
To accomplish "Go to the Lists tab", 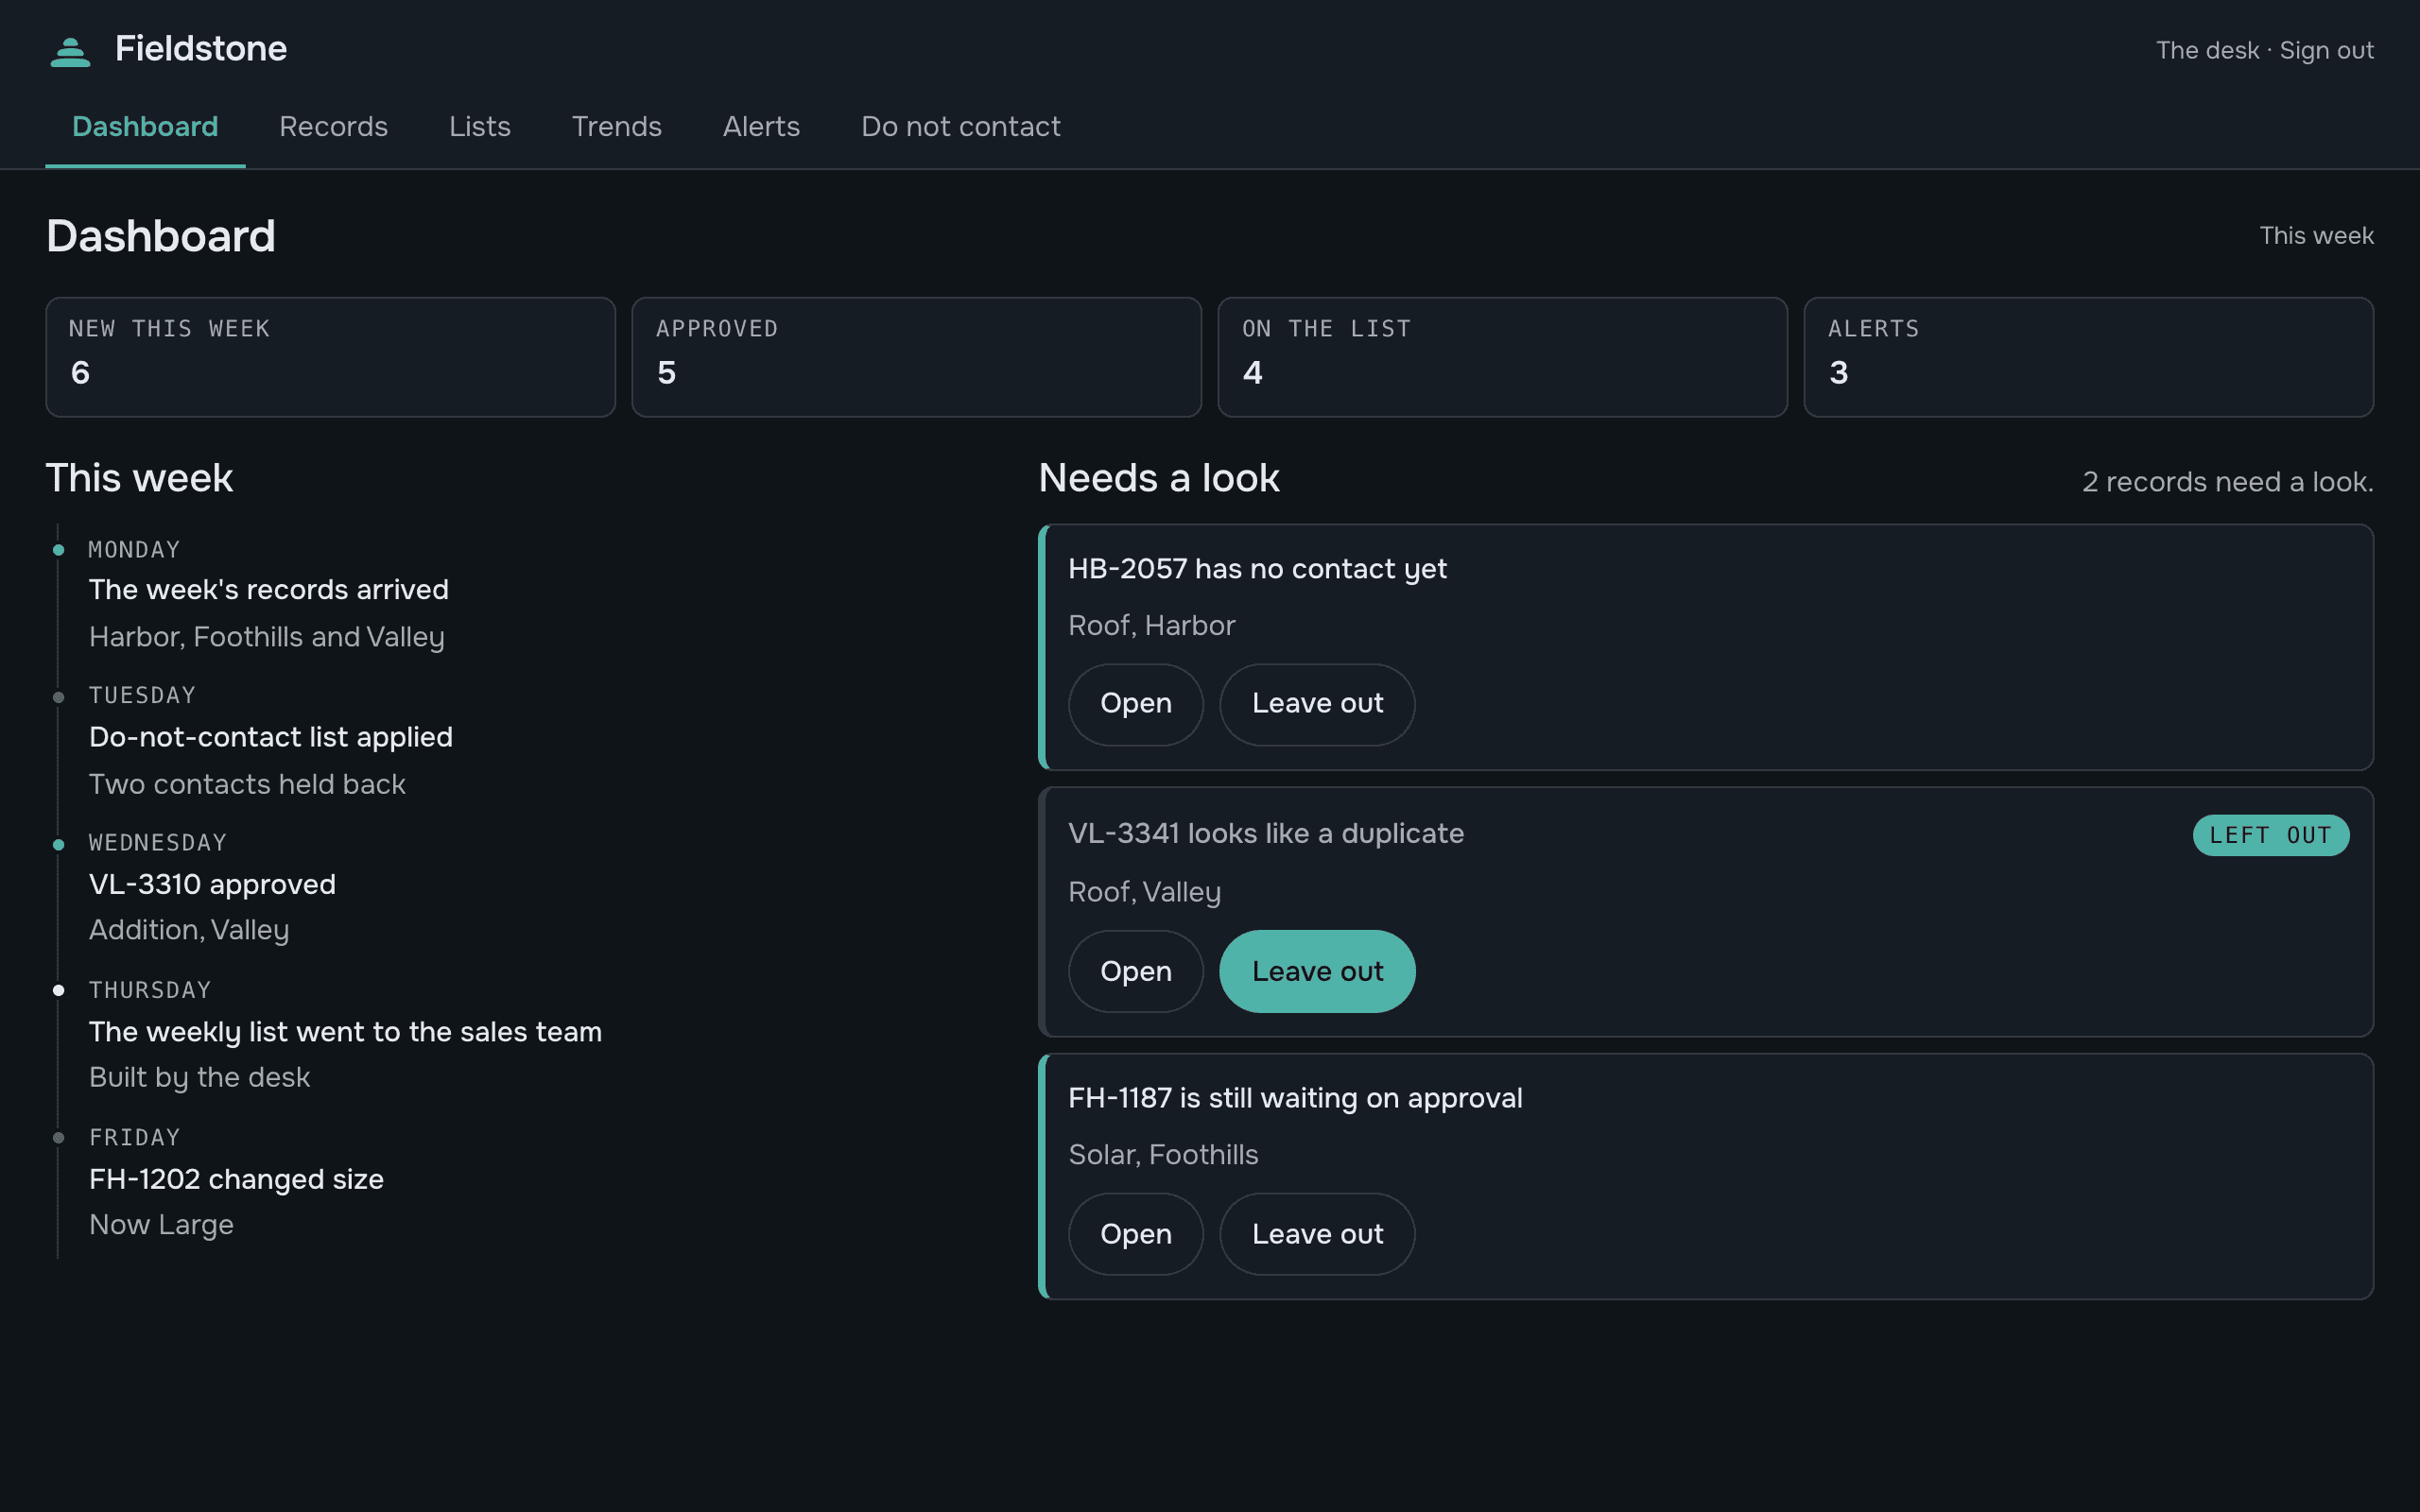I will (479, 127).
